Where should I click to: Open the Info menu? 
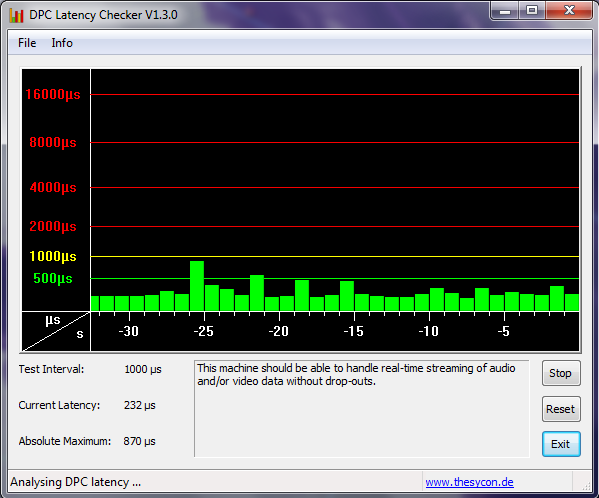coord(62,43)
